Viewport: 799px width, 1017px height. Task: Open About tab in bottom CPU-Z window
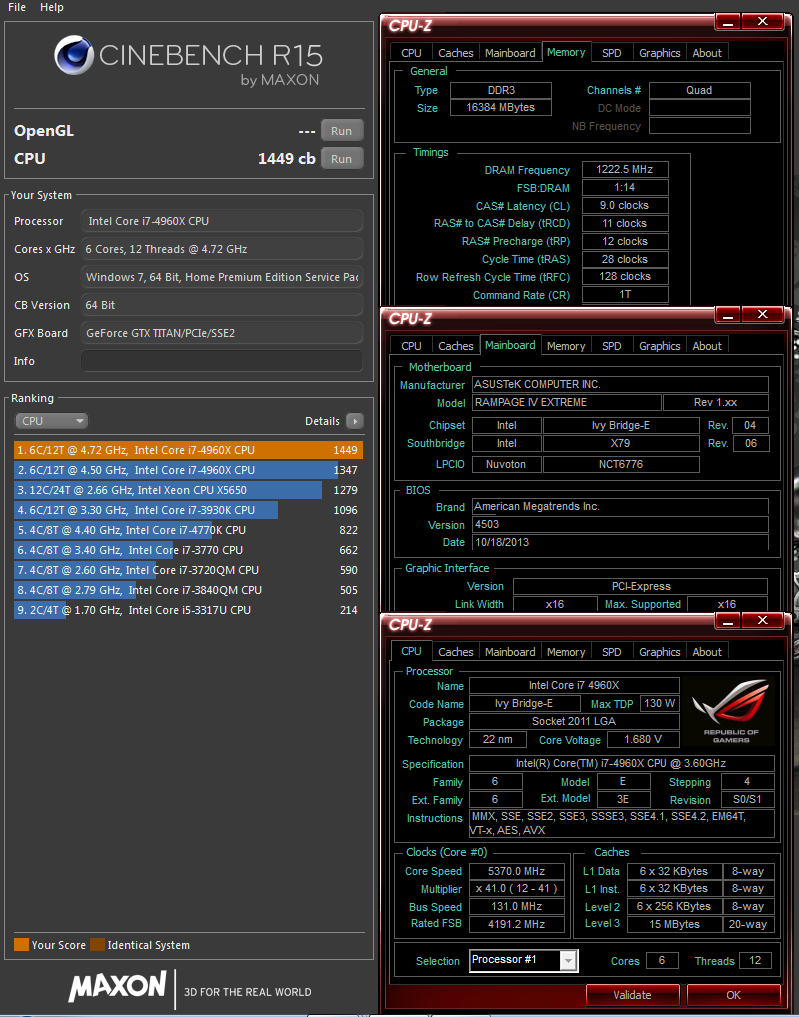pos(707,652)
